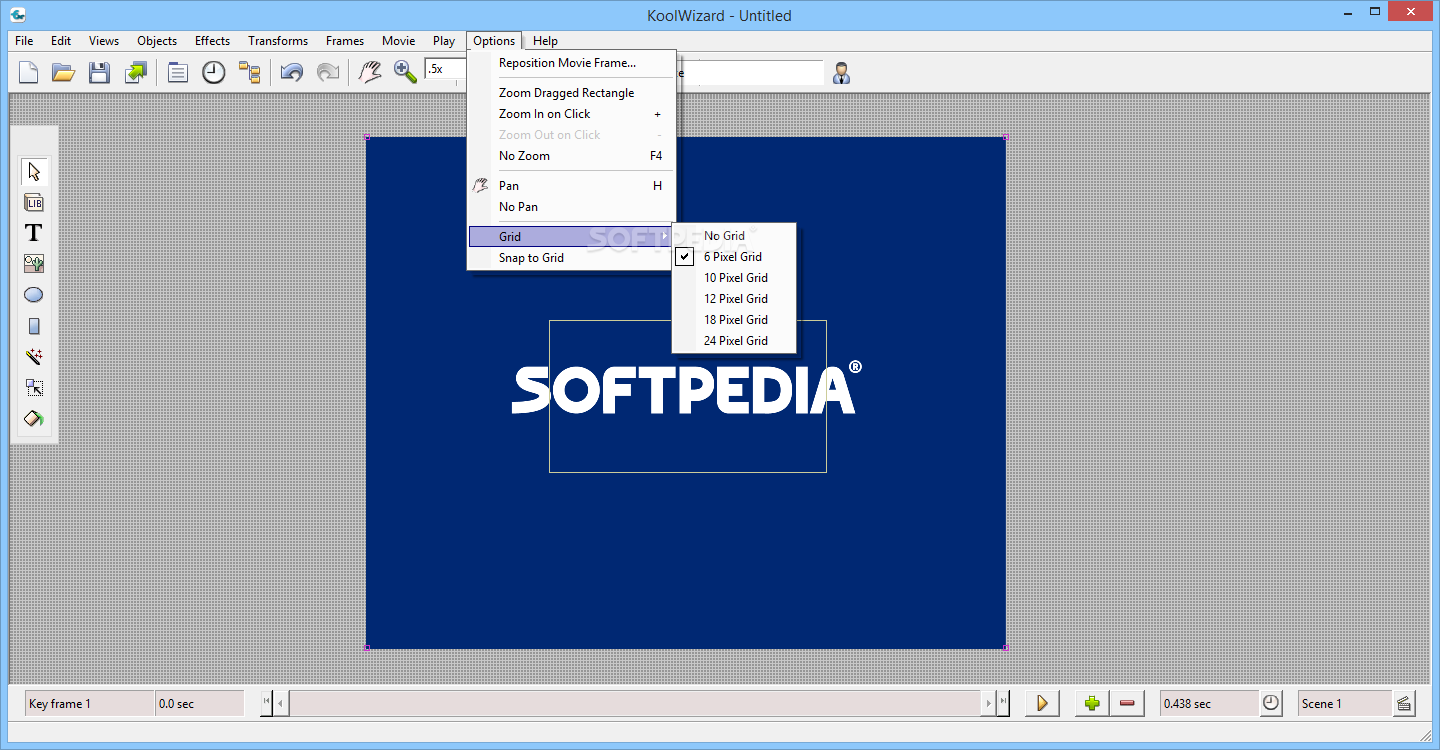The image size is (1440, 750).
Task: Open the scene clapperboard icon
Action: tap(1405, 703)
